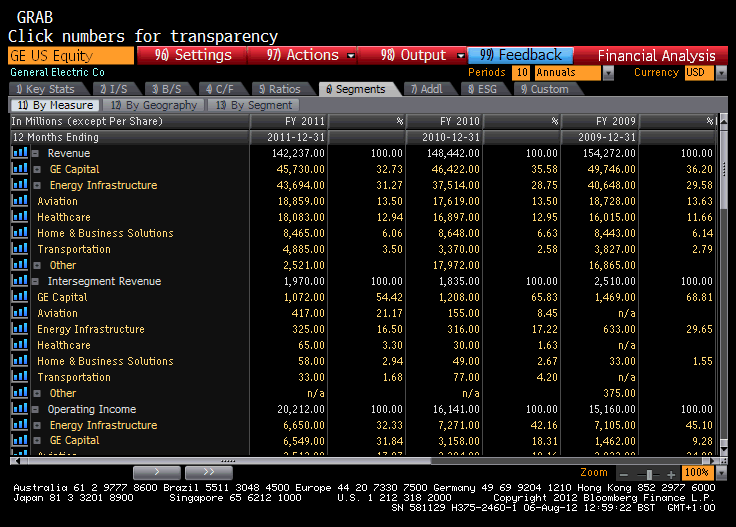Switch to the C/F tab
736x527 pixels.
220,89
